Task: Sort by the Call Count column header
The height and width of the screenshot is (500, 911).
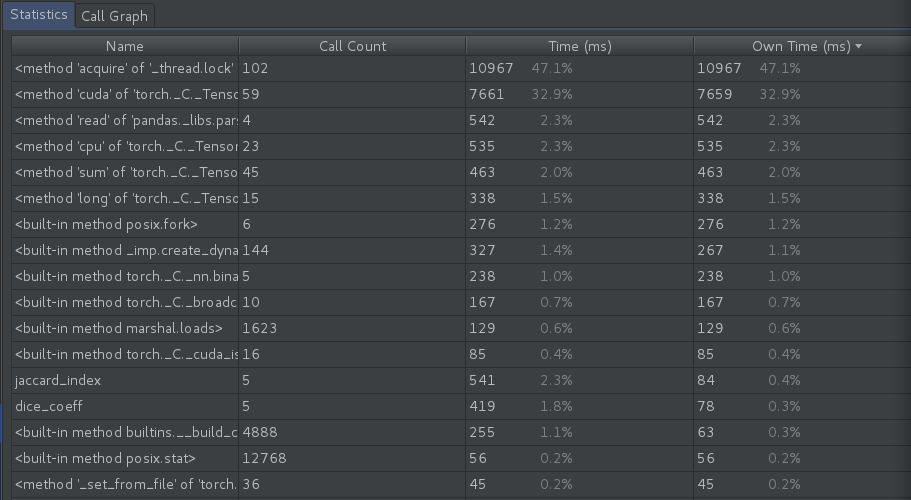Action: click(352, 46)
